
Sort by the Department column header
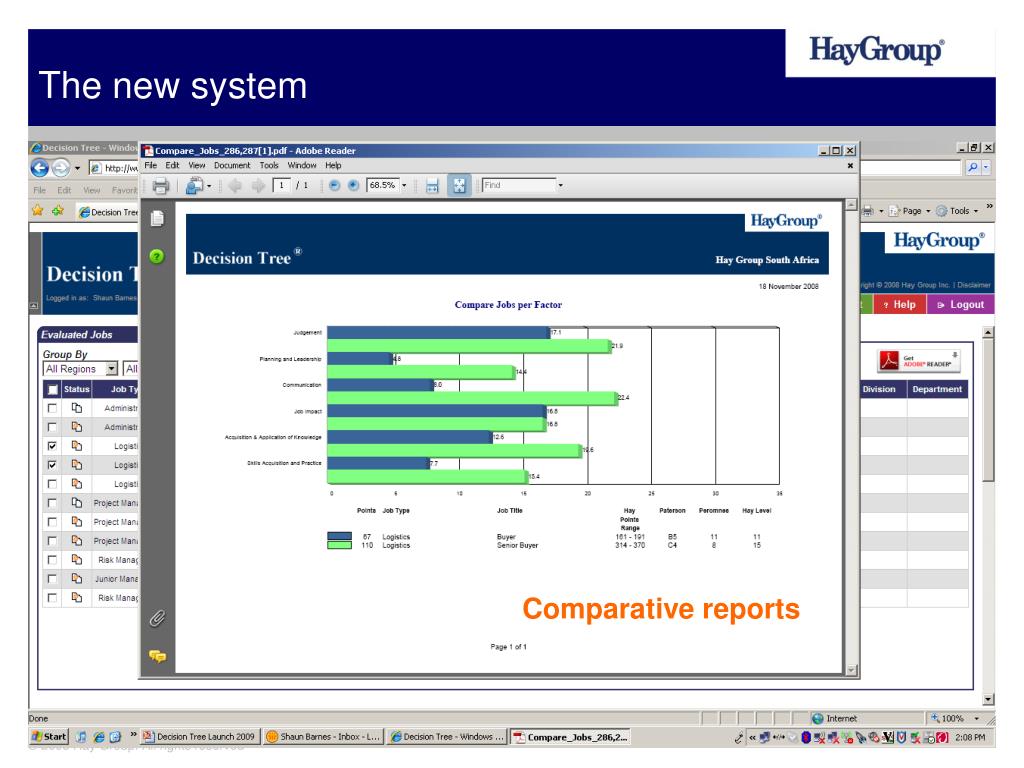(x=937, y=389)
